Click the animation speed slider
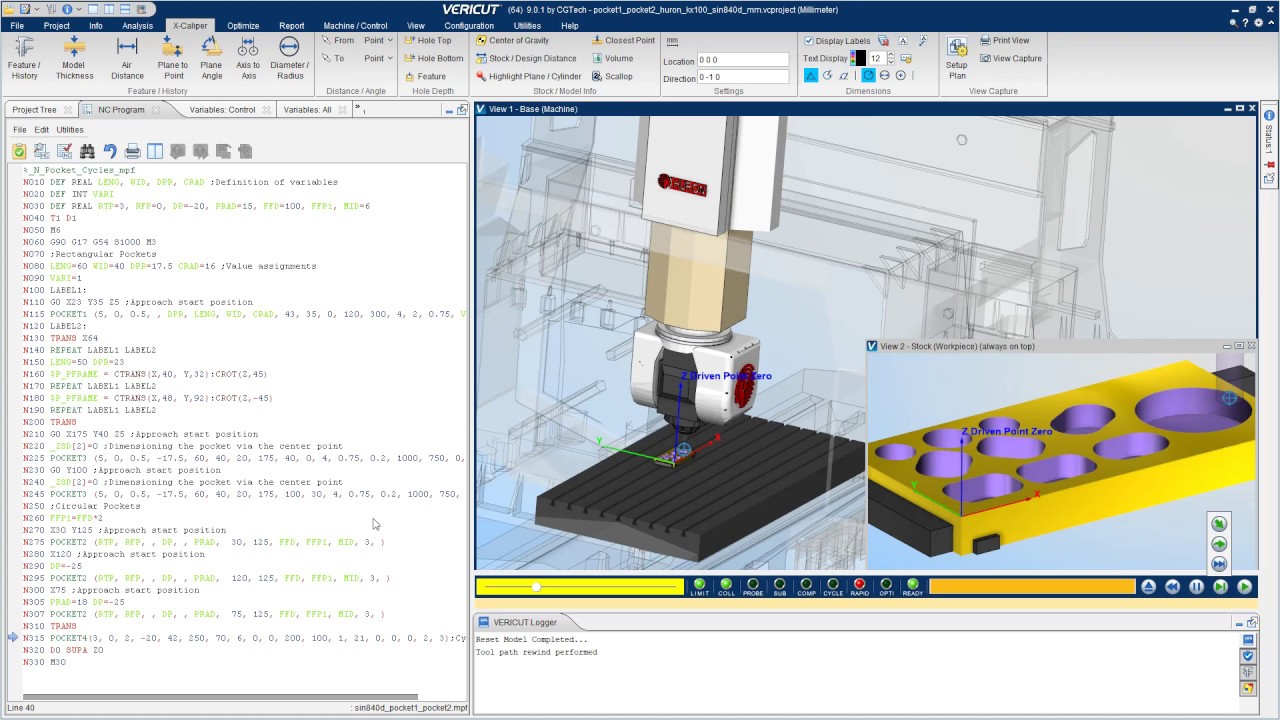This screenshot has height=720, width=1280. pos(580,587)
